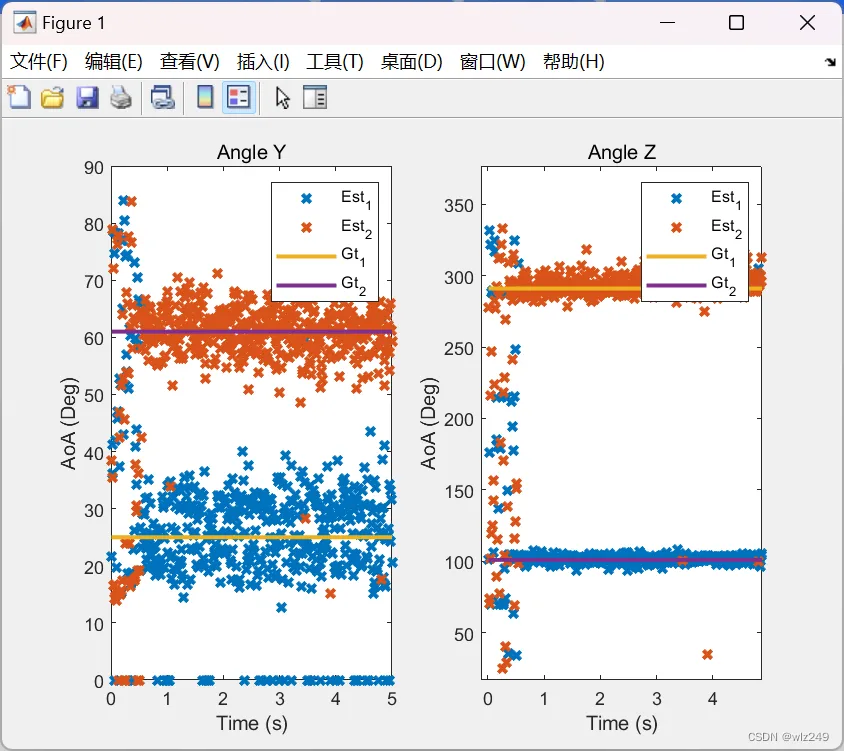Click the Link Plot toolbar icon
The width and height of the screenshot is (844, 751).
[x=163, y=98]
